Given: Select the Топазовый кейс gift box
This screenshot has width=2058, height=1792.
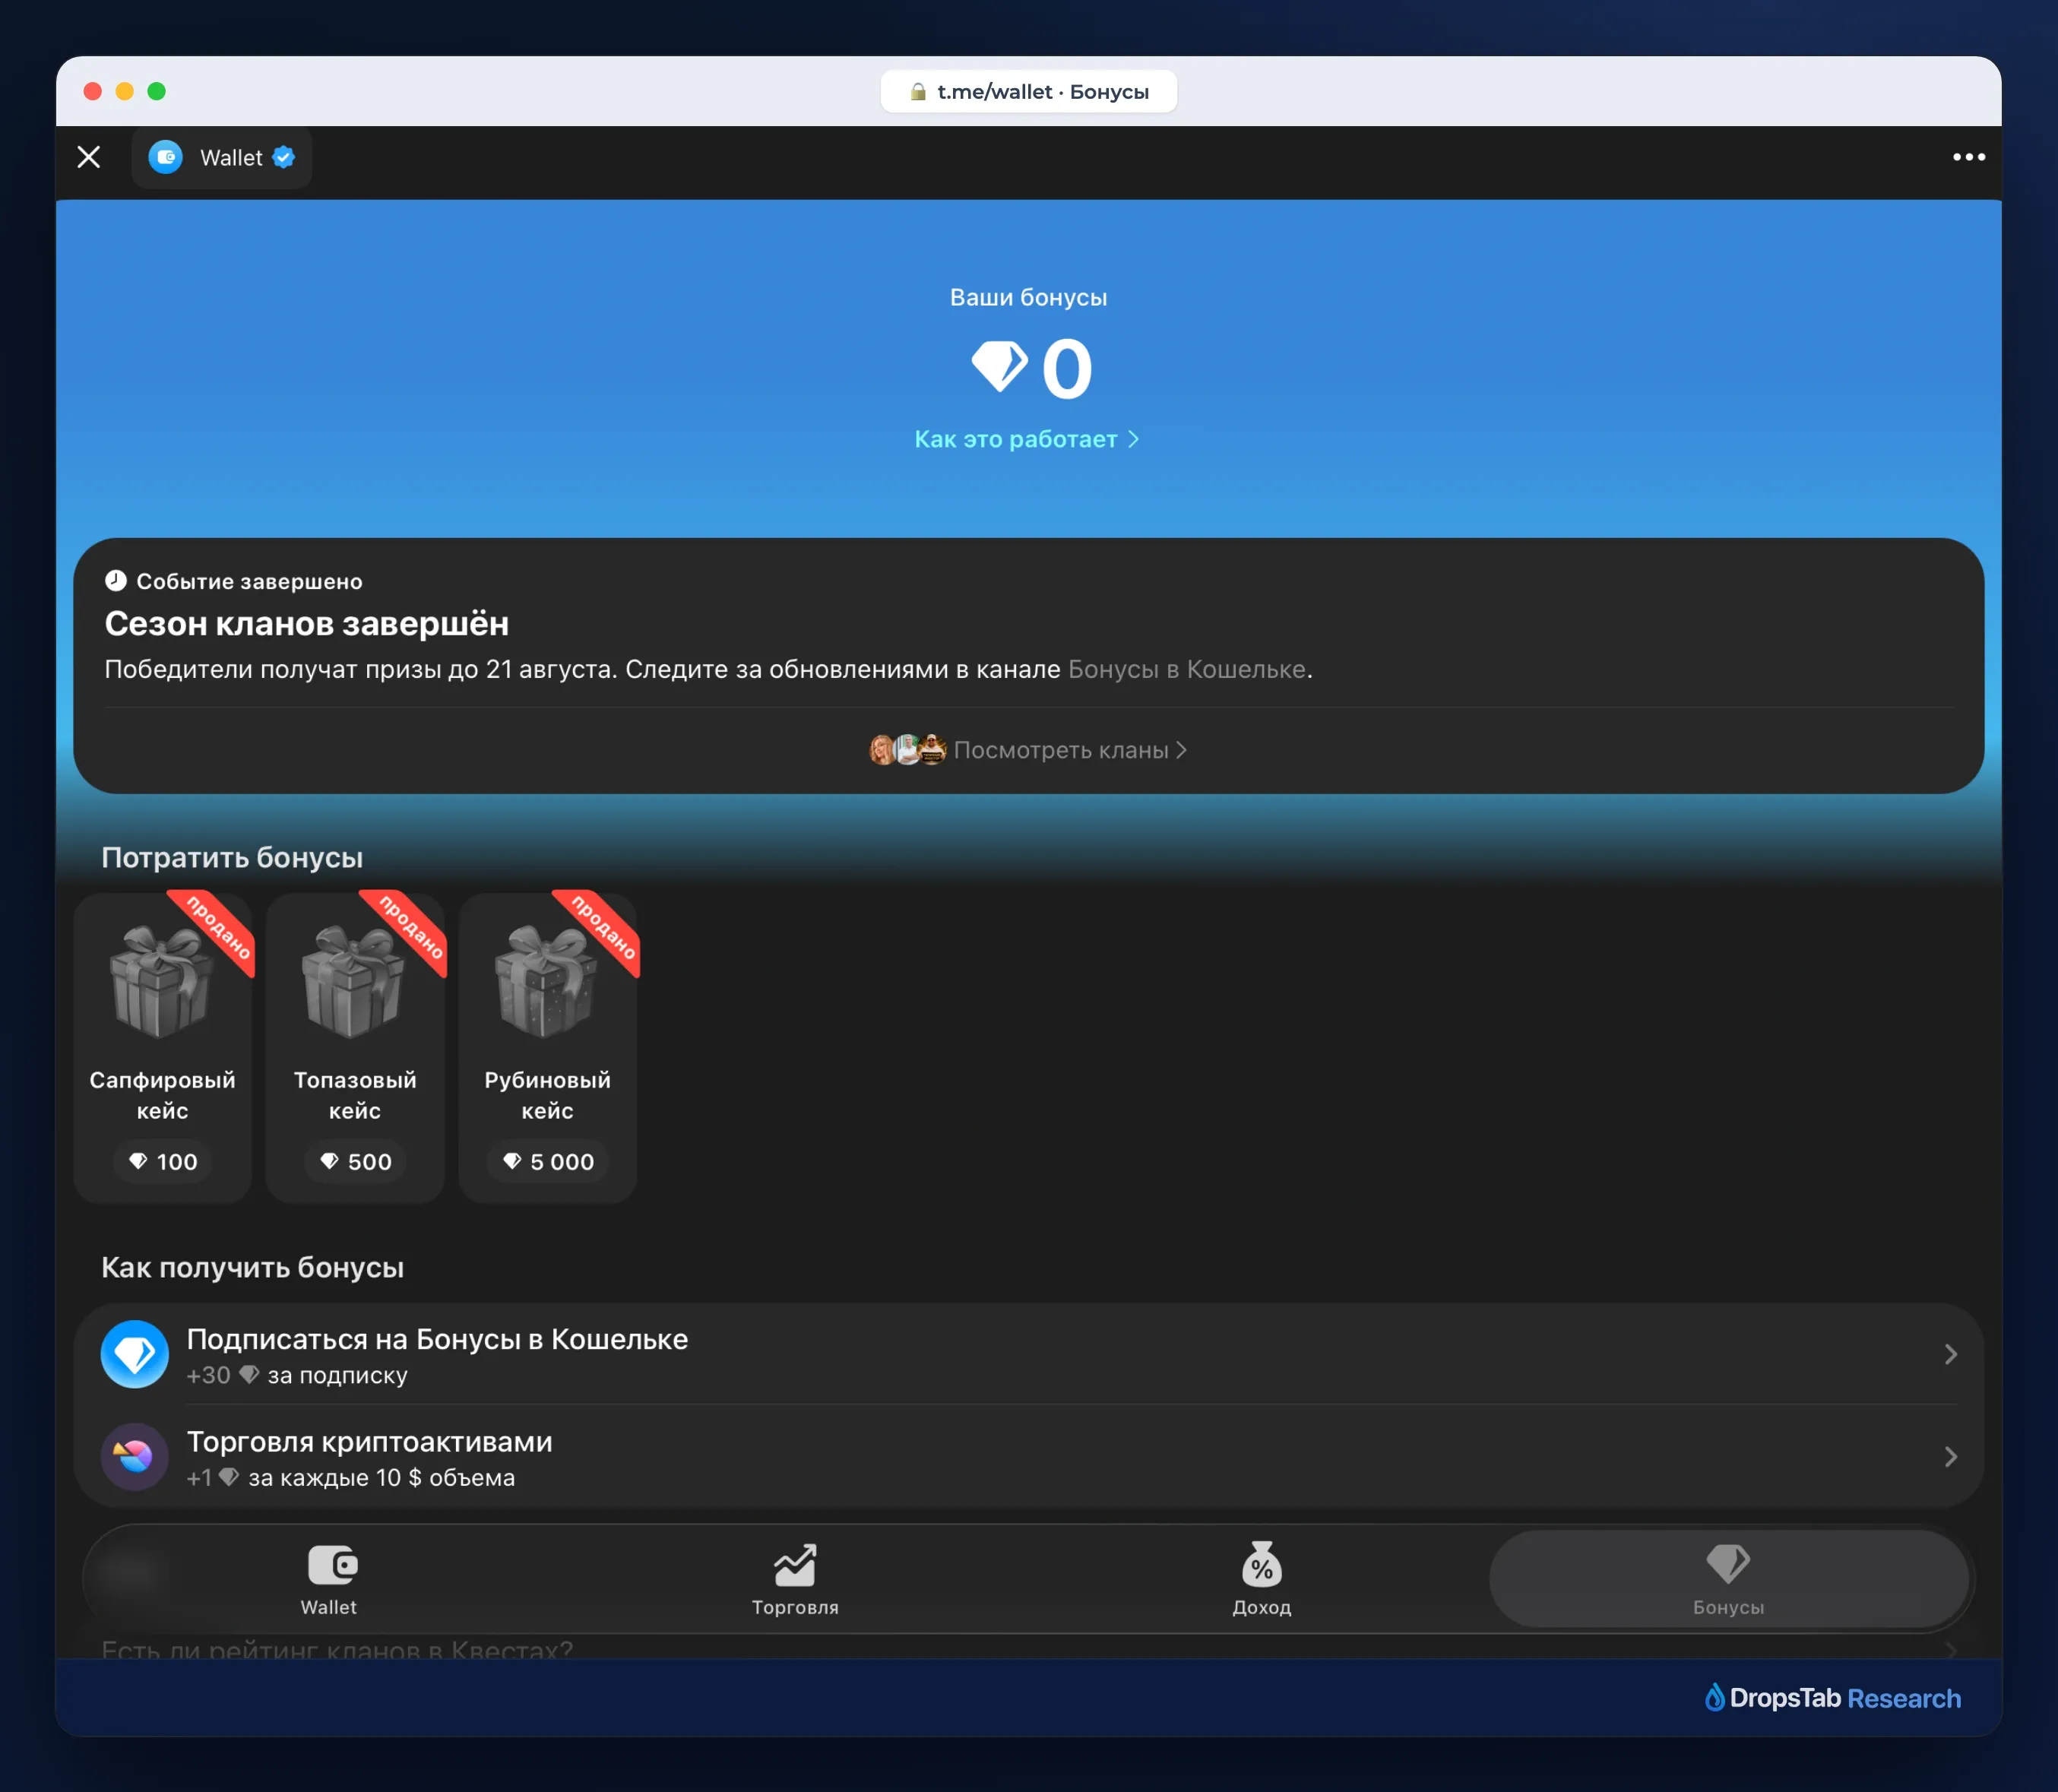Looking at the screenshot, I should [354, 982].
